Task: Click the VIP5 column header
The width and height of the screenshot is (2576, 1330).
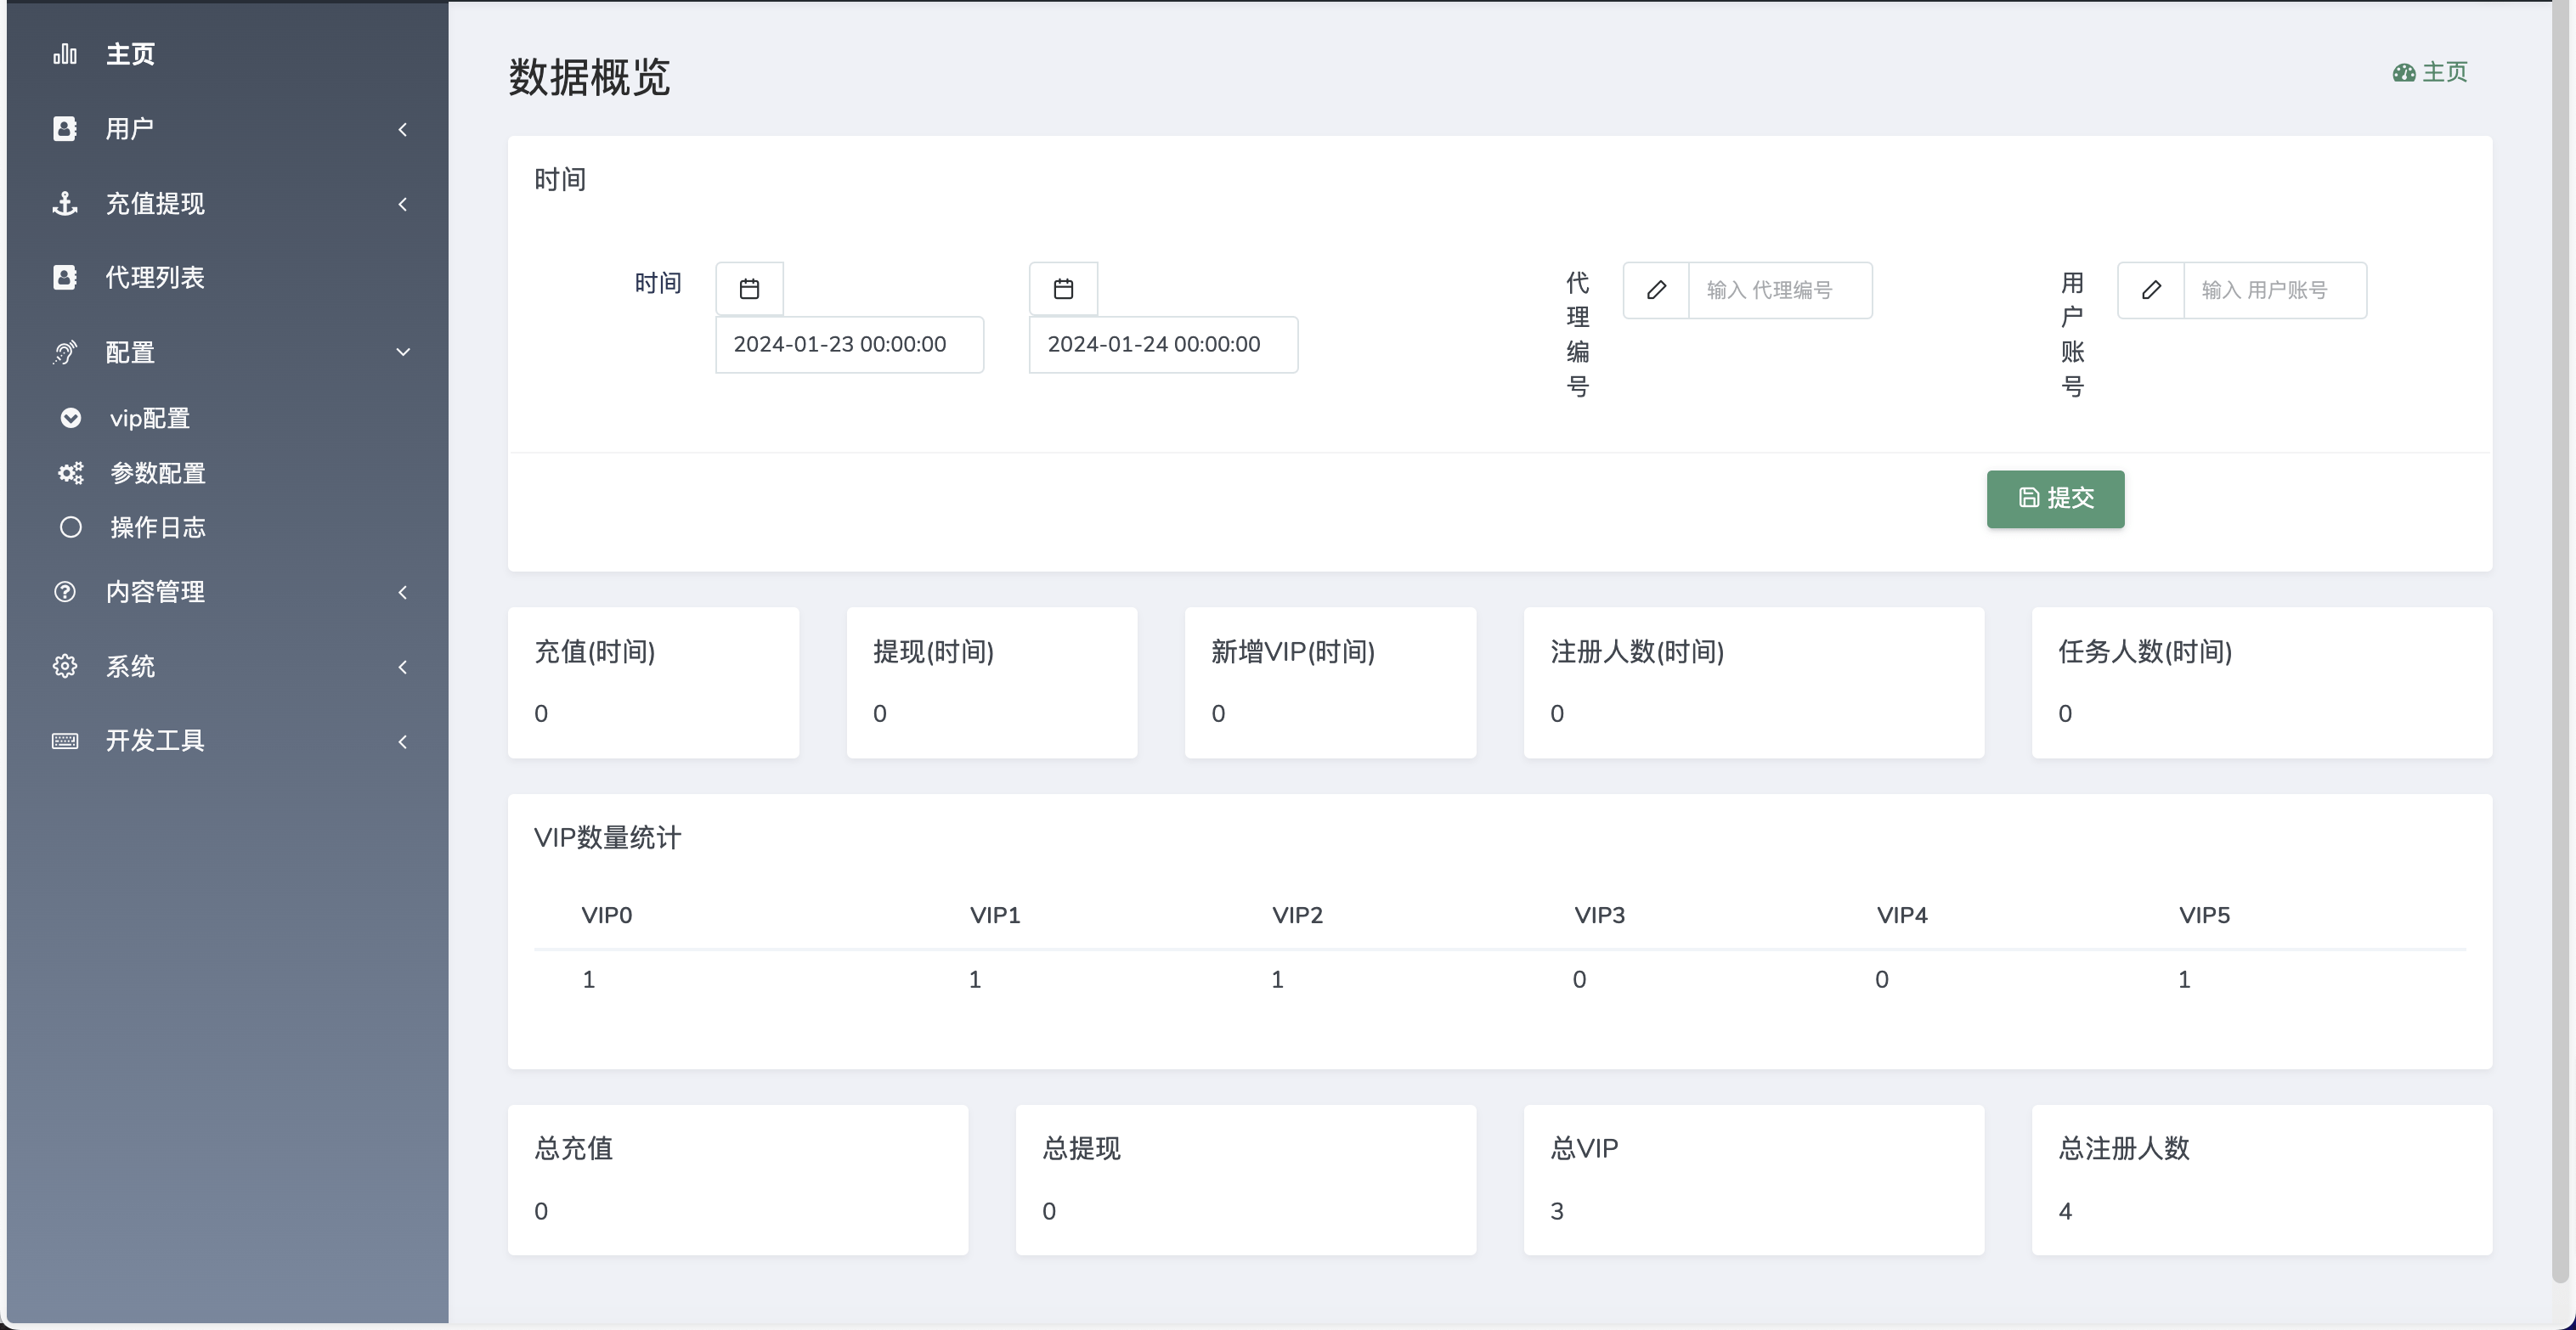Action: pos(2204,915)
